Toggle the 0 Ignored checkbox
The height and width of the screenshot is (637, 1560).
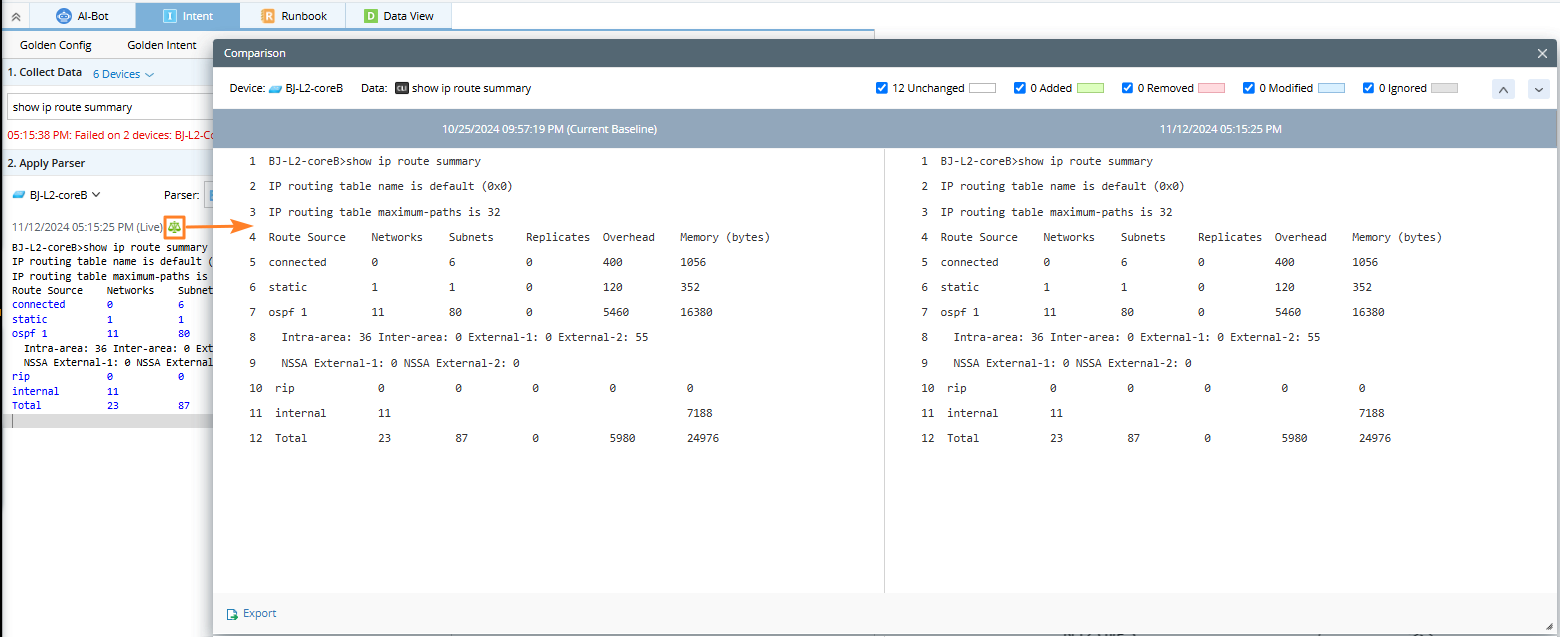point(1369,88)
